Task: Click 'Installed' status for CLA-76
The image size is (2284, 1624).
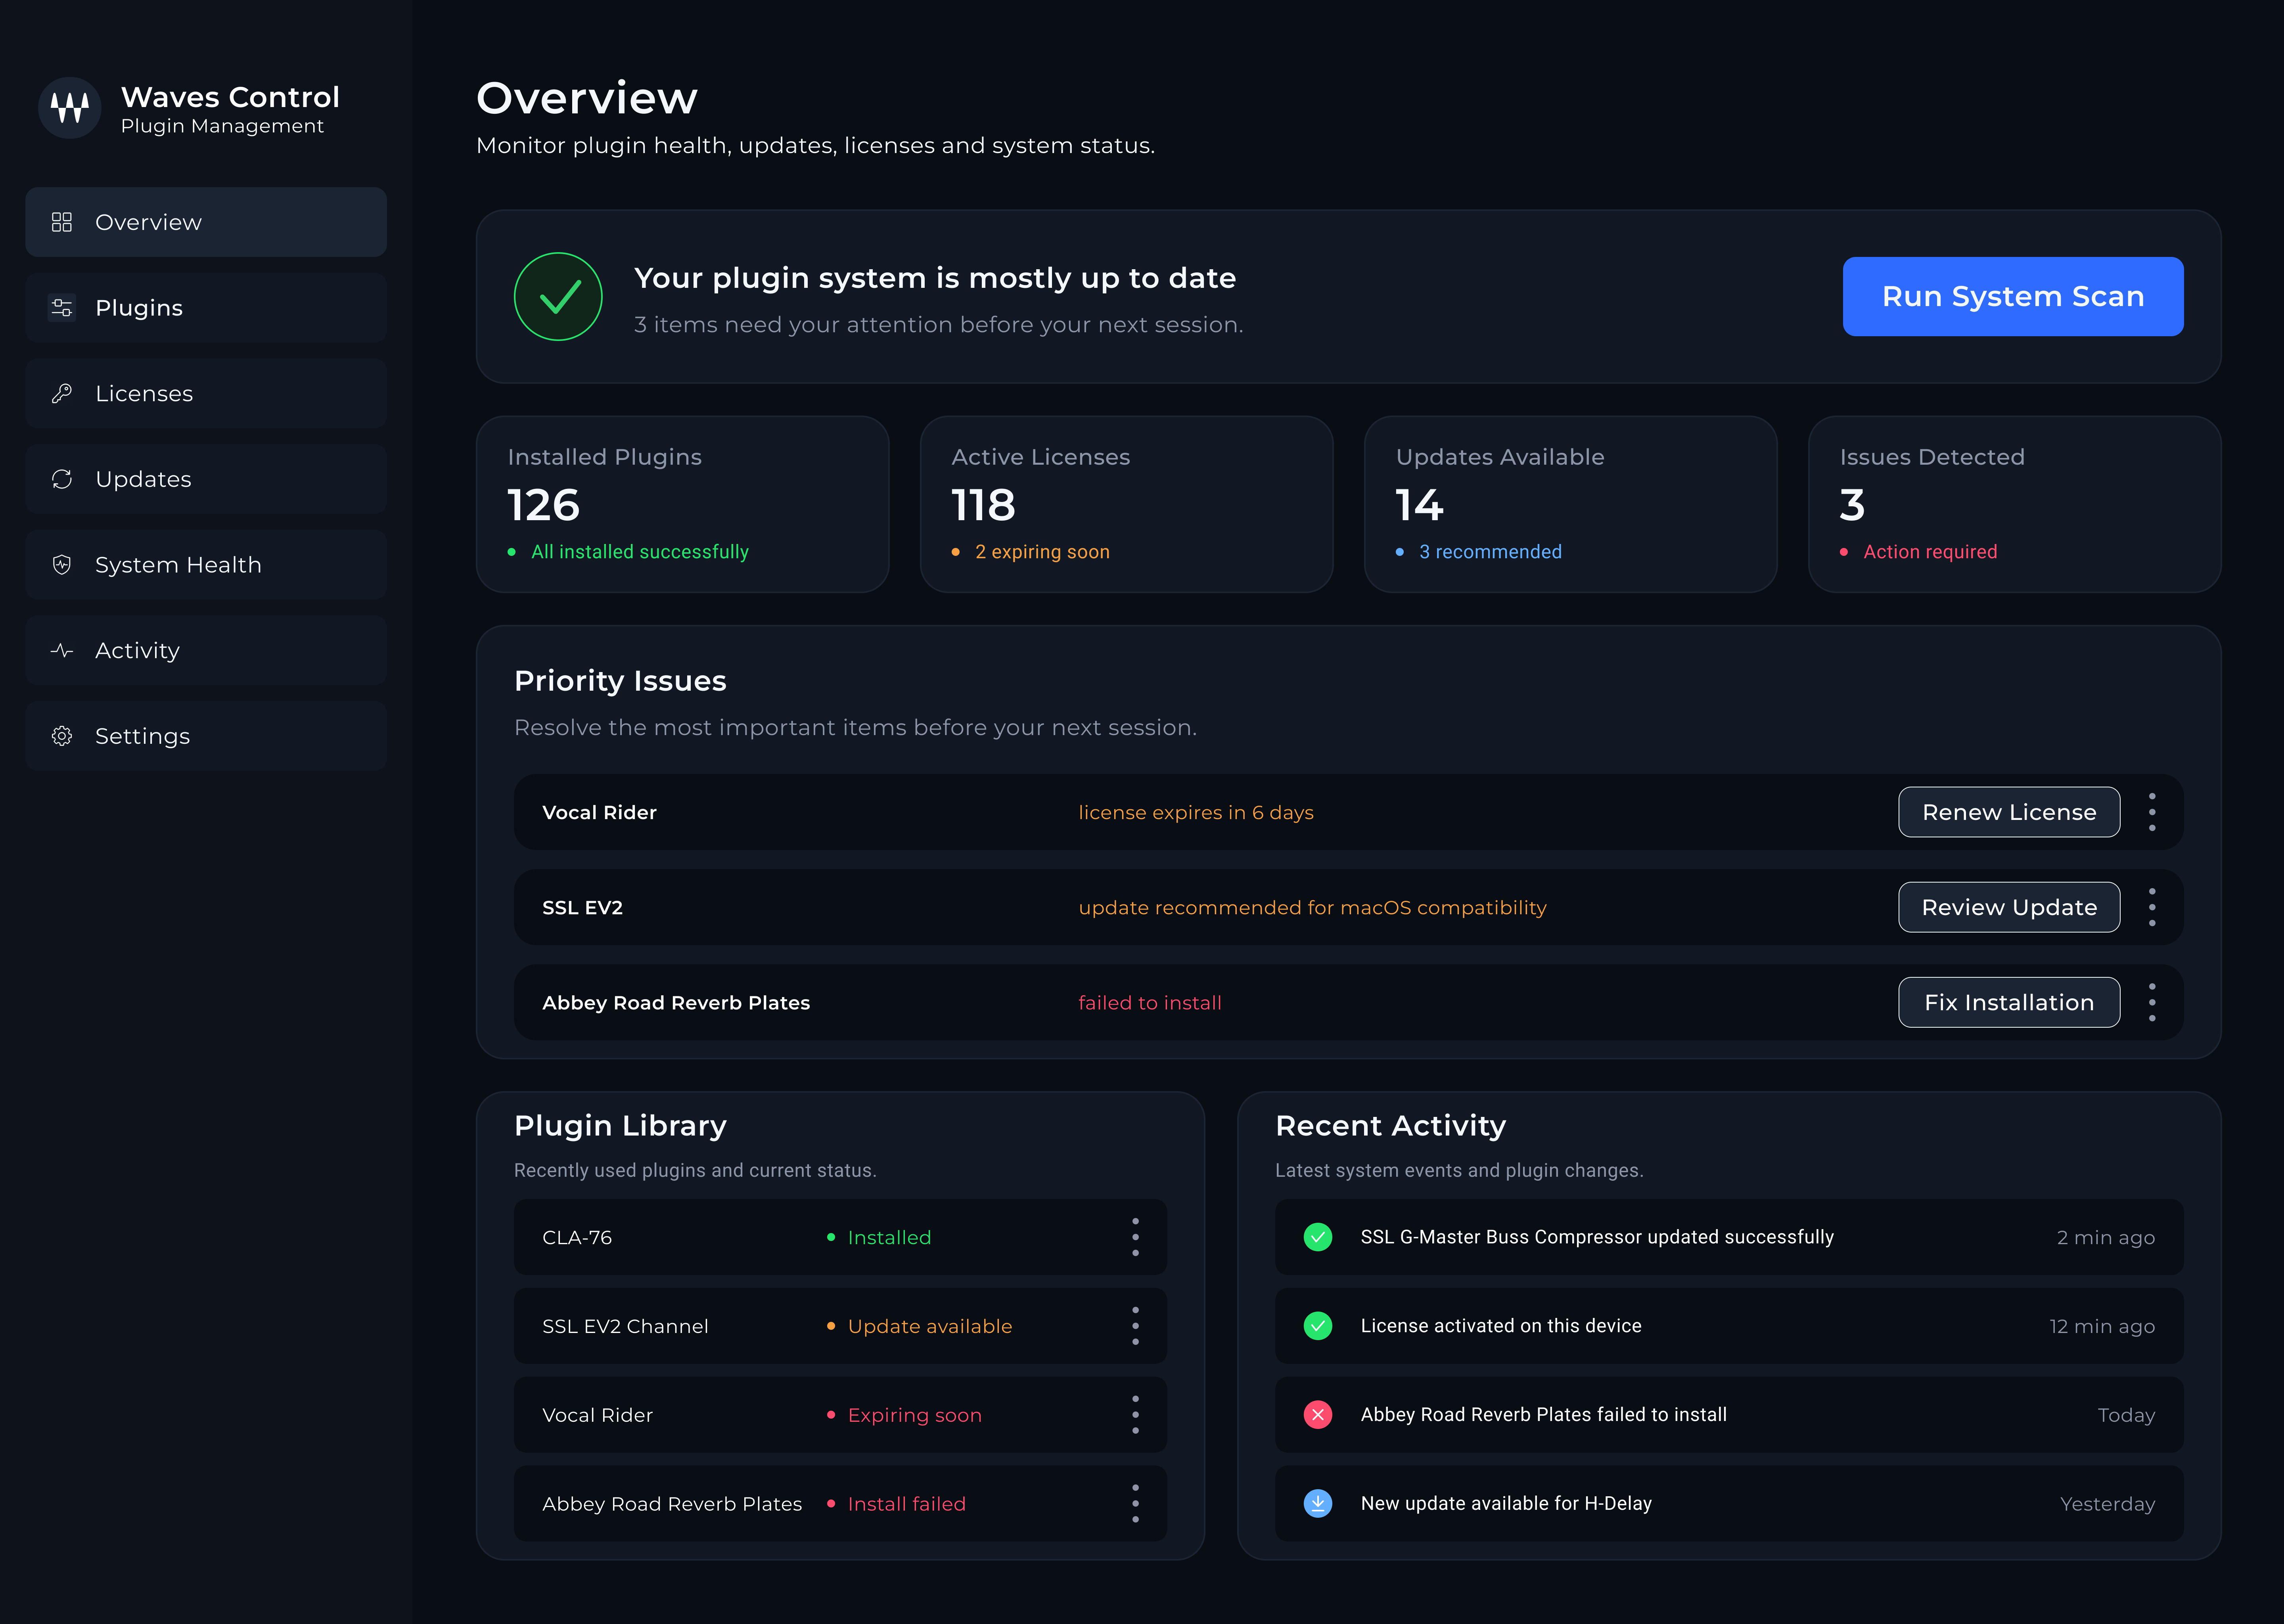Action: click(x=889, y=1237)
